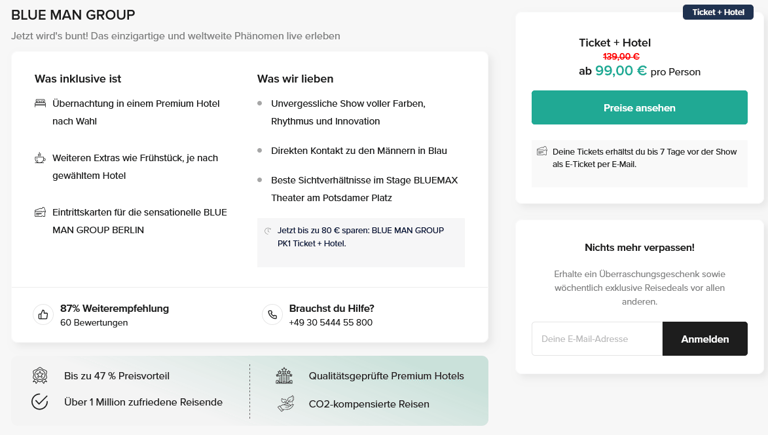Click the bed icon beside Übernachtung
The image size is (768, 435).
[x=40, y=103]
